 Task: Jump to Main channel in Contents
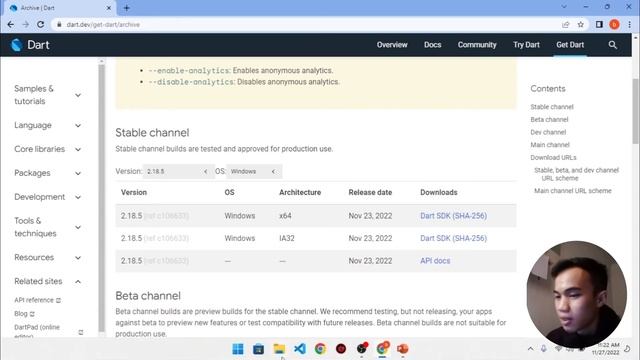(550, 145)
